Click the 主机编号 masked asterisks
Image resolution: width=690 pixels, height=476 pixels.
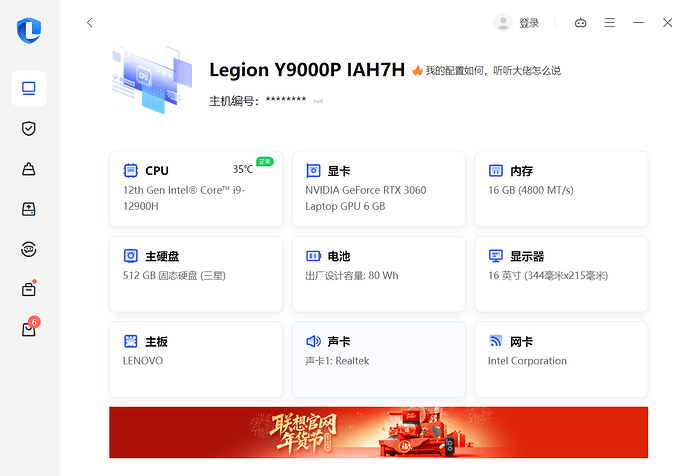(x=286, y=99)
